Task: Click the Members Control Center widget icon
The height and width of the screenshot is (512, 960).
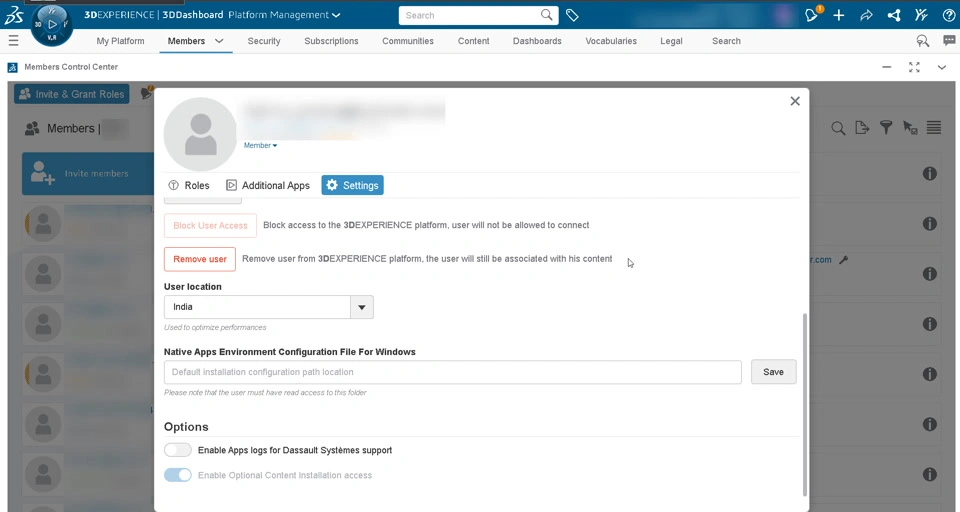Action: (x=12, y=67)
